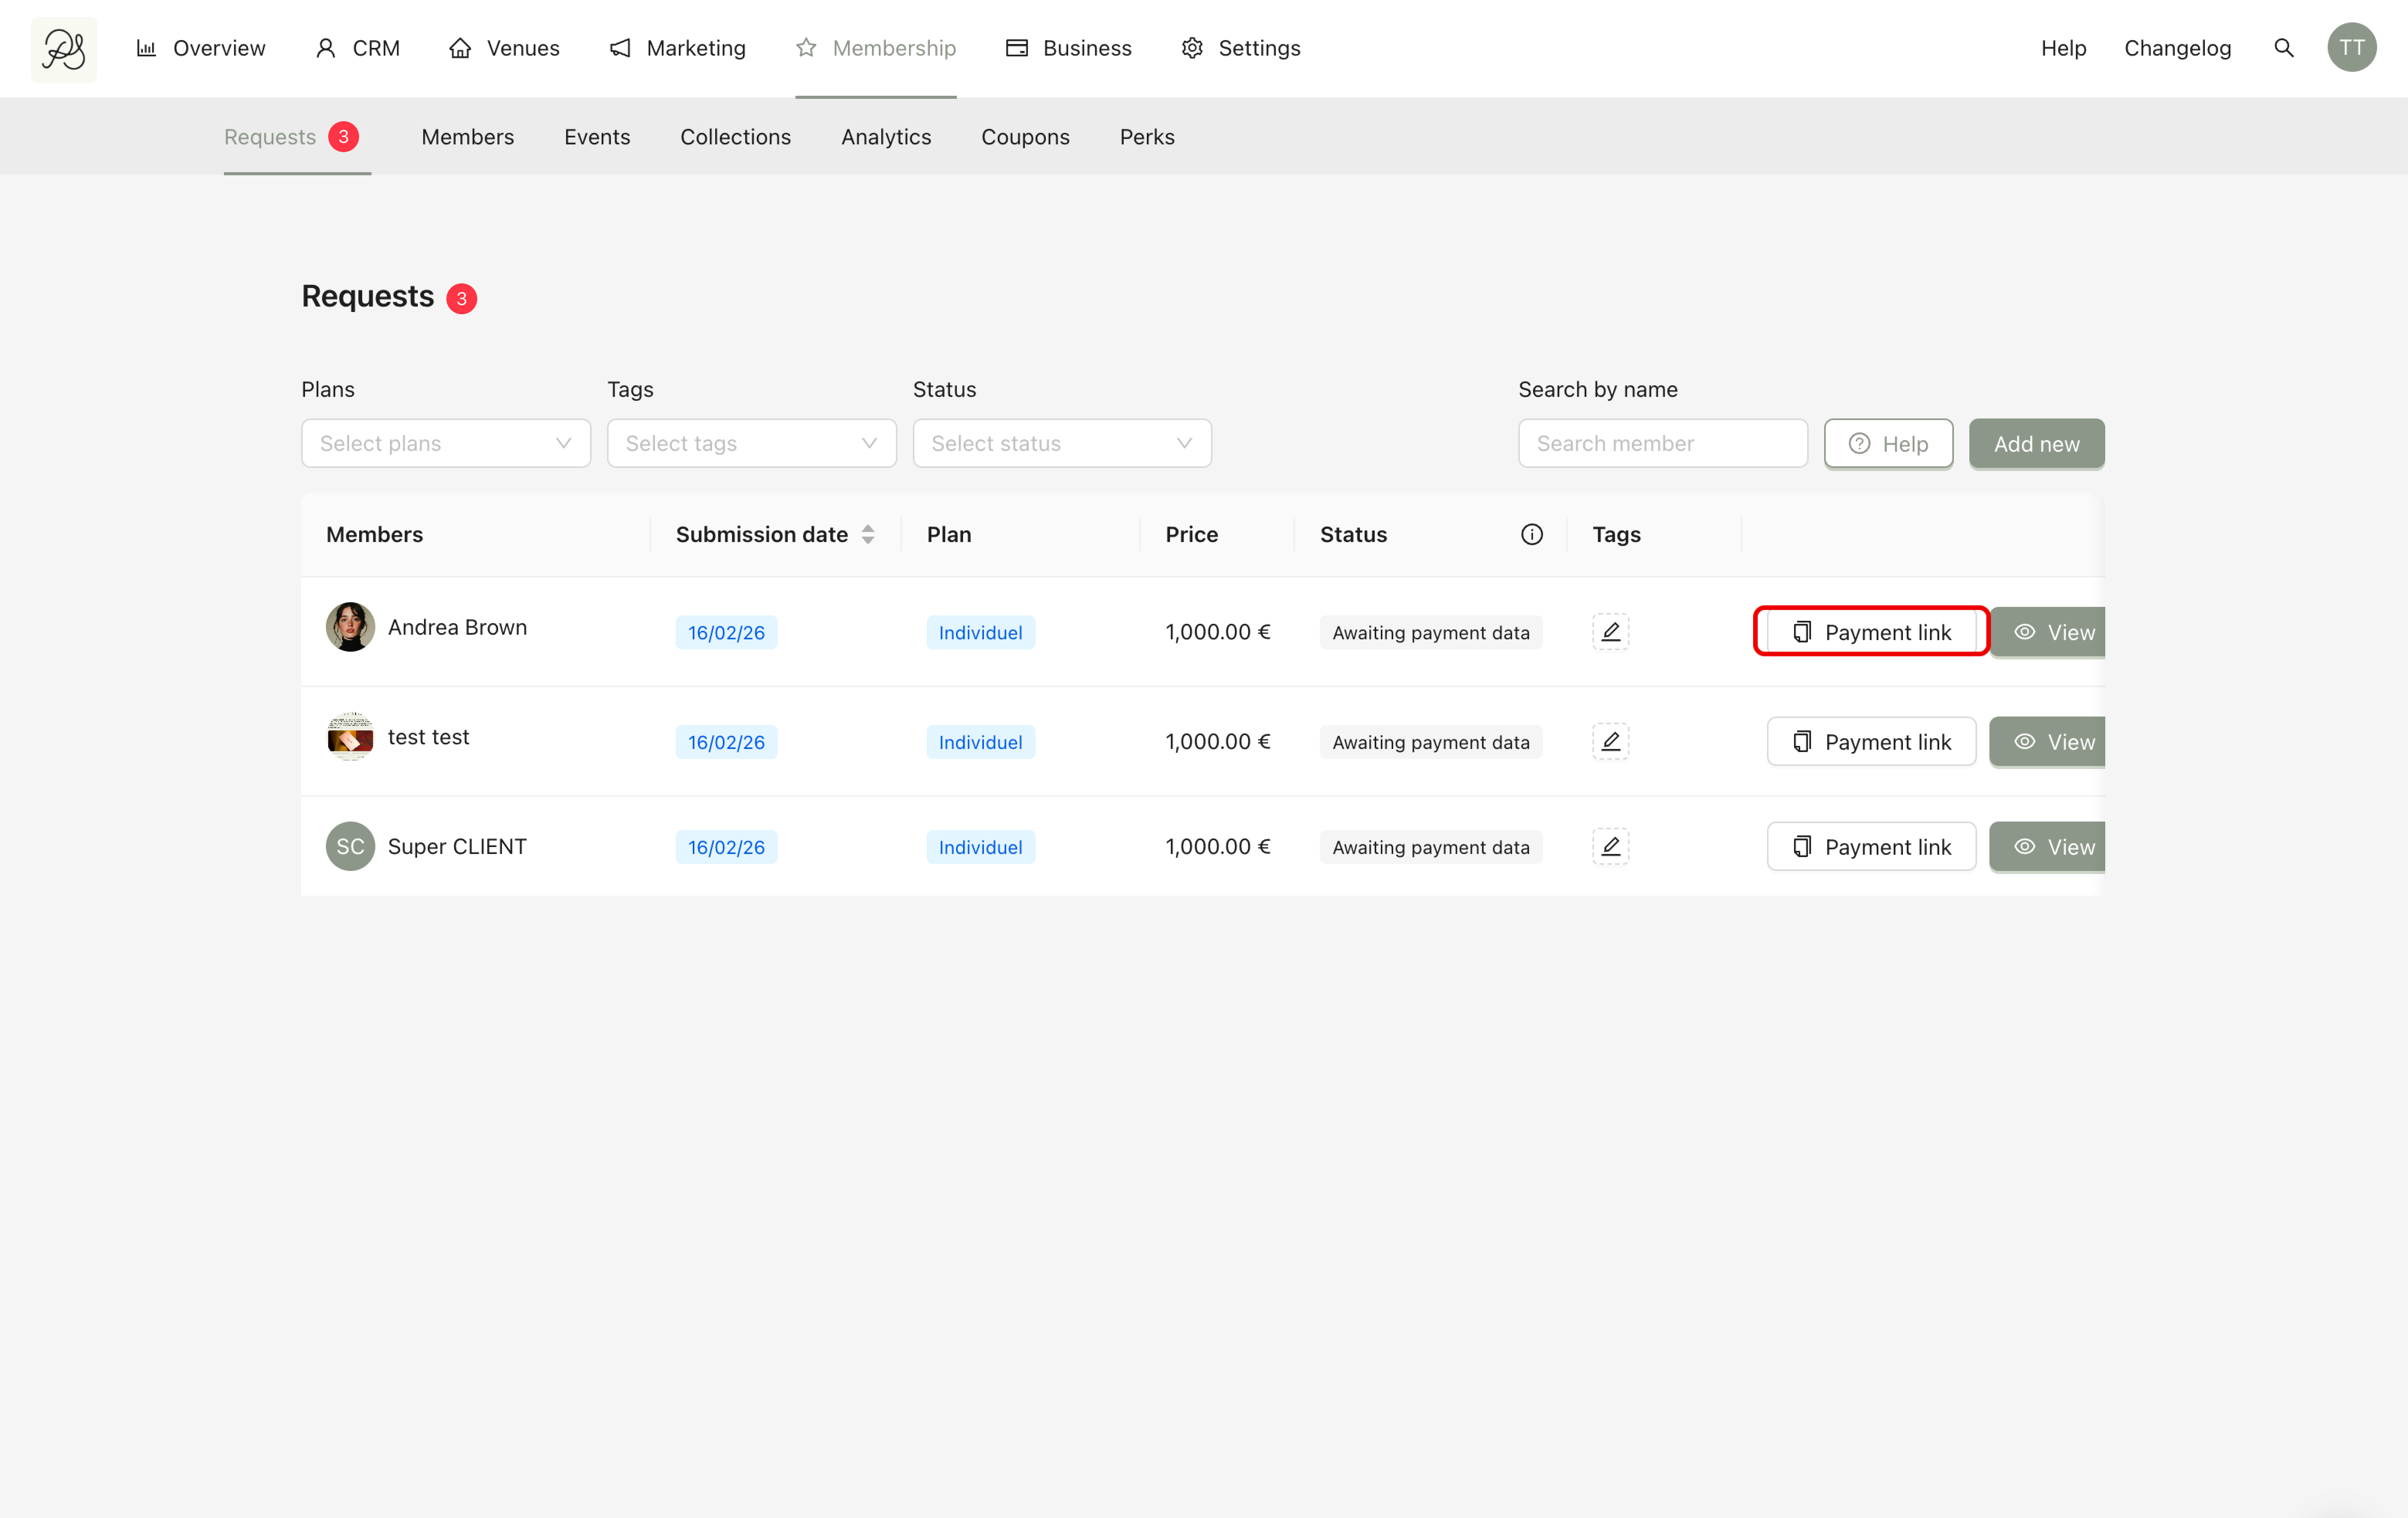Expand the Select plans dropdown

(x=446, y=443)
